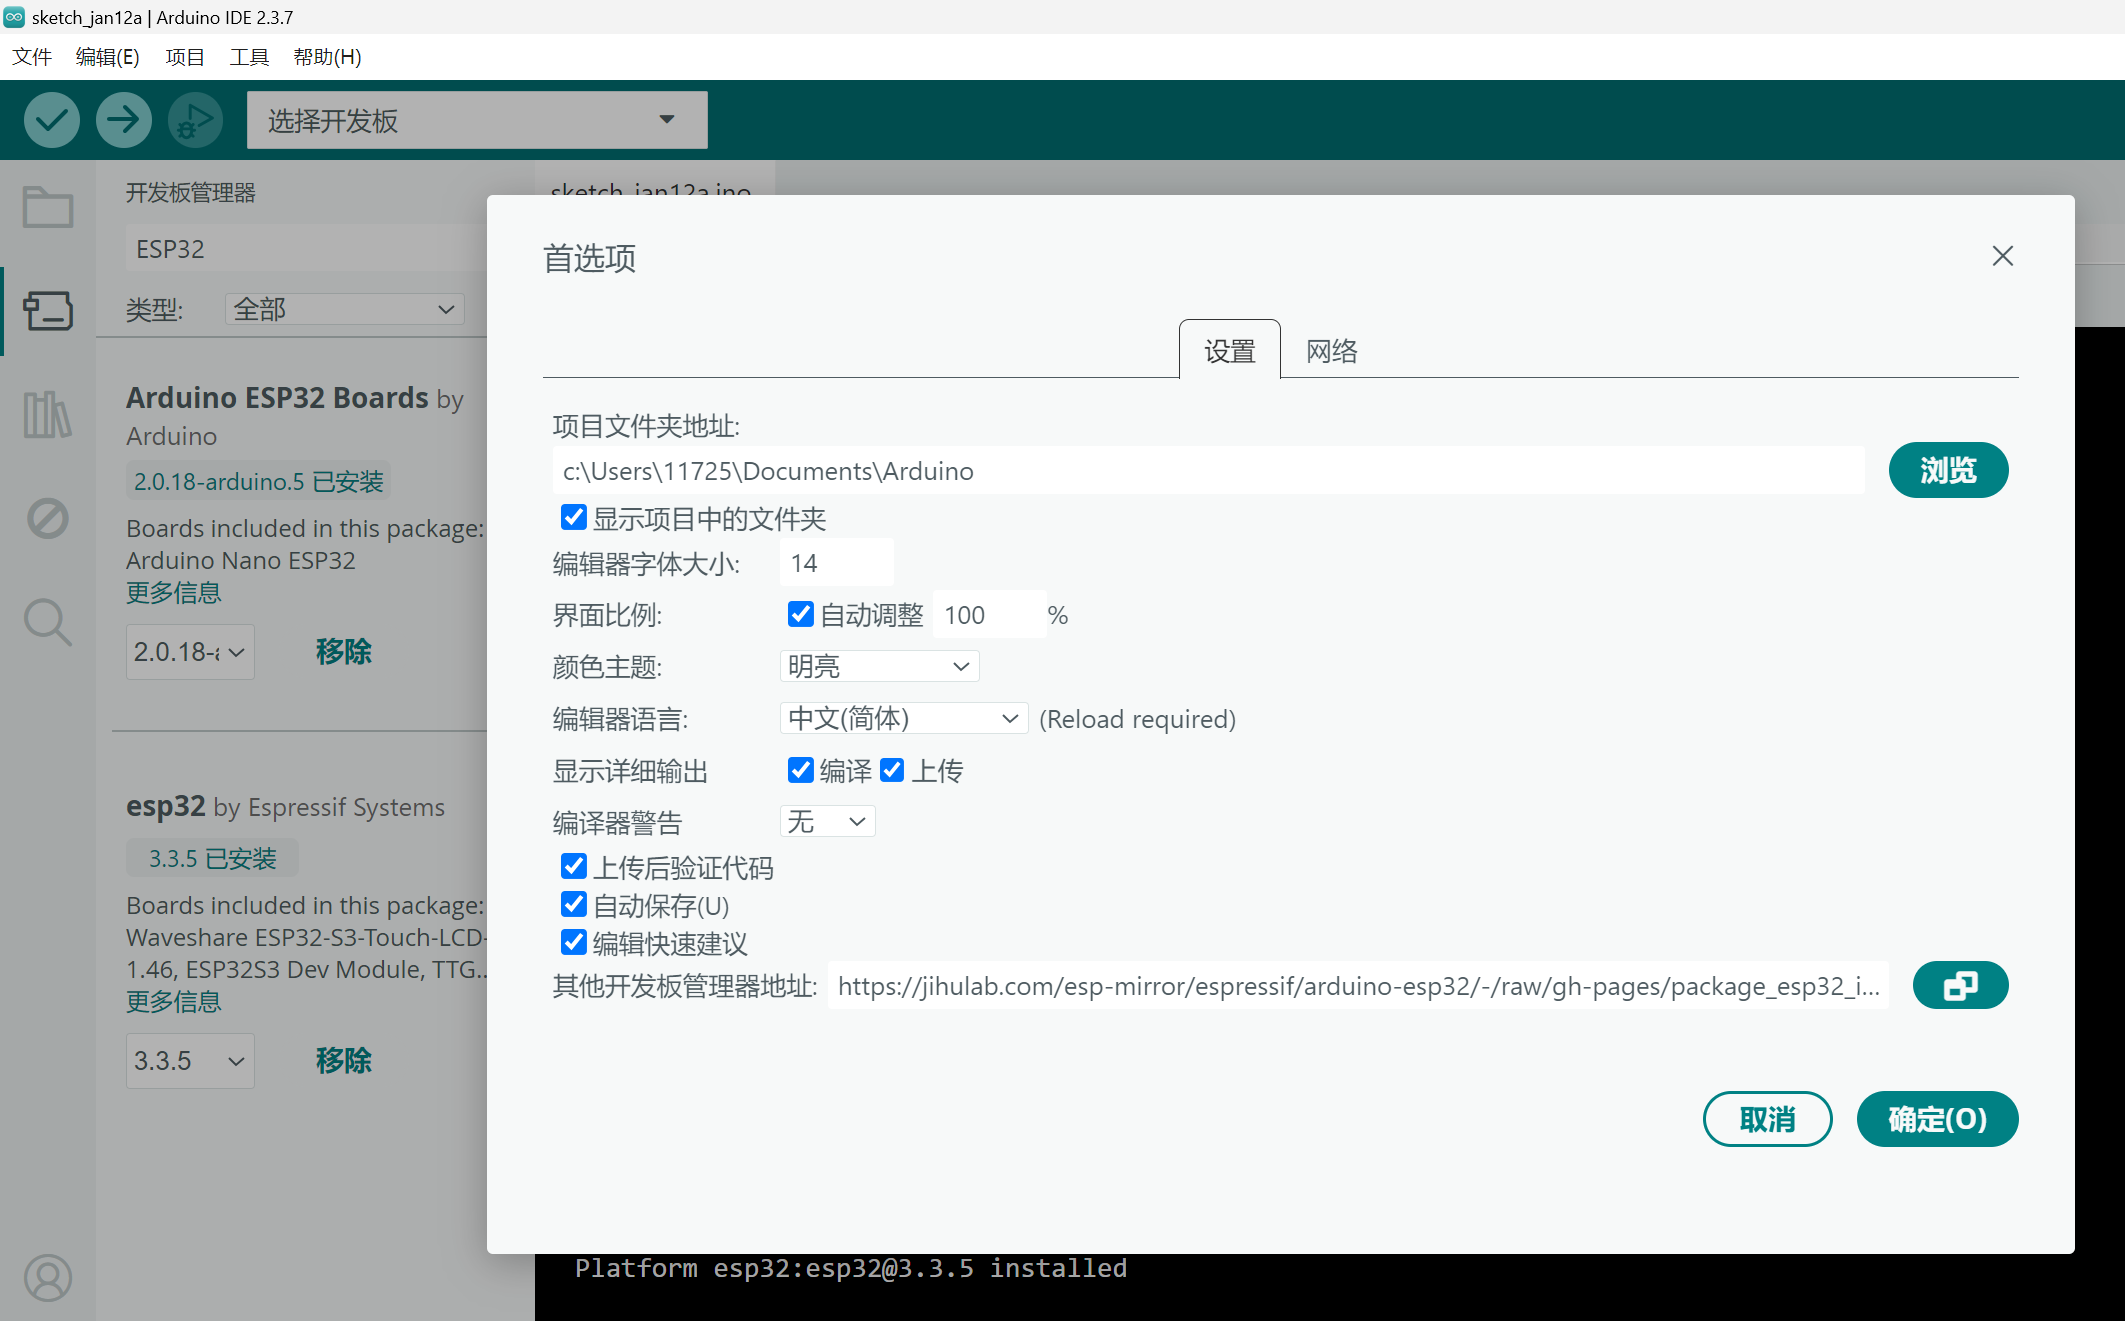This screenshot has height=1321, width=2125.
Task: Open additional board URLs editor icon
Action: (x=1960, y=986)
